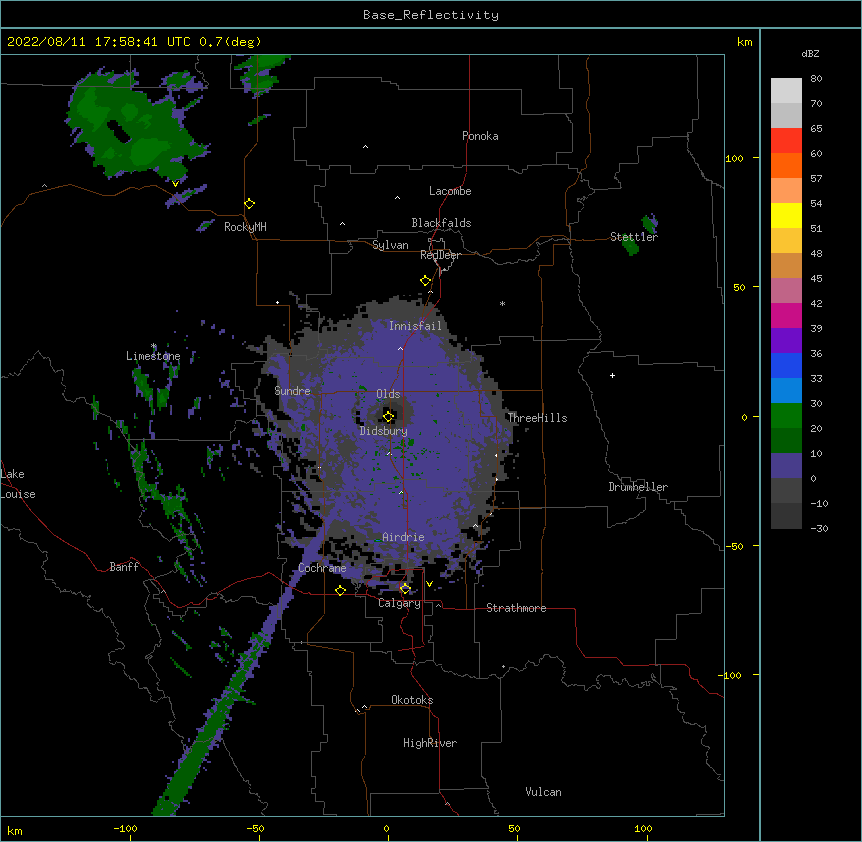This screenshot has height=842, width=862.
Task: Click the red 65 dBZ legend swatch
Action: pos(786,141)
